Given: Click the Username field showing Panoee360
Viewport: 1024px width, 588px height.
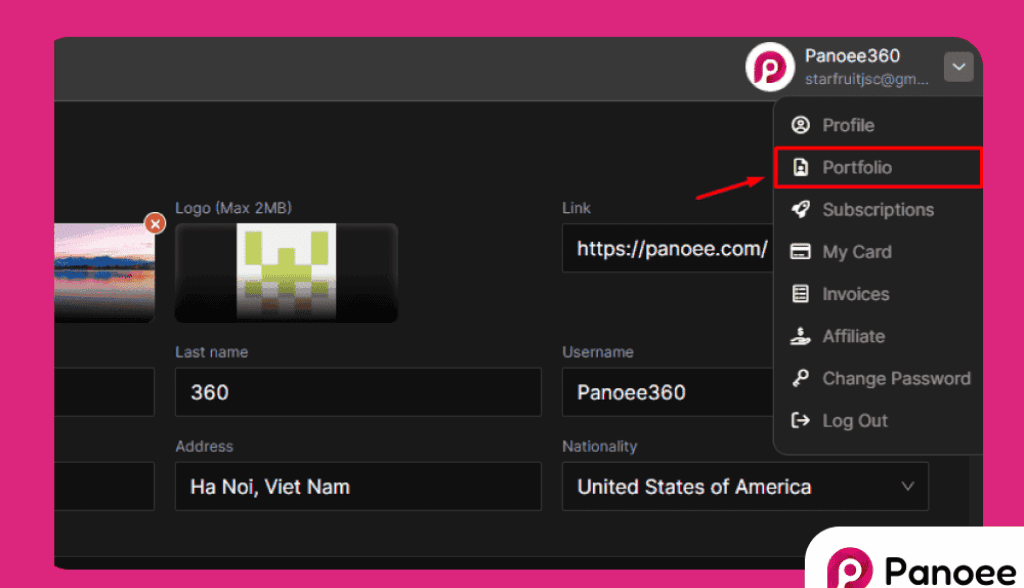Looking at the screenshot, I should [665, 392].
